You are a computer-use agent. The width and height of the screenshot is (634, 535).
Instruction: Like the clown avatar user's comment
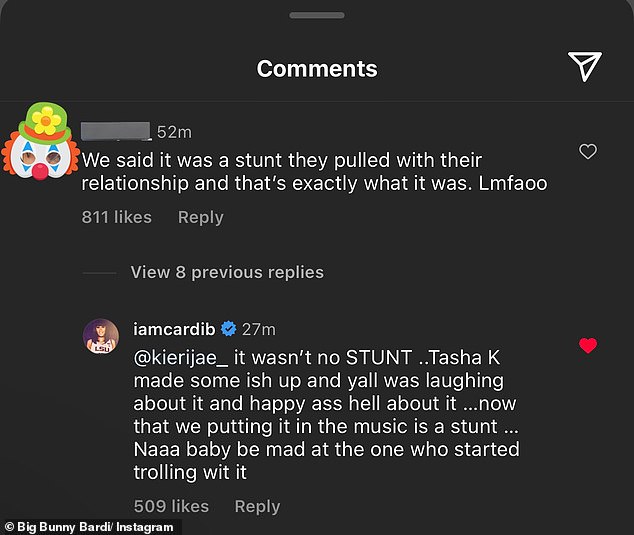coord(588,152)
